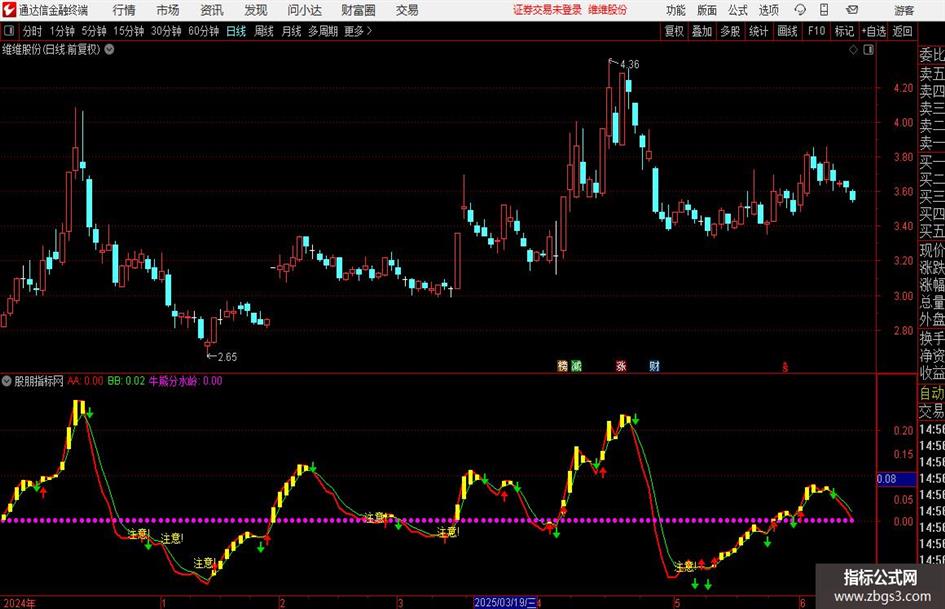This screenshot has height=609, width=945.
Task: Open the mobile phone icon in title bar
Action: pyautogui.click(x=824, y=10)
